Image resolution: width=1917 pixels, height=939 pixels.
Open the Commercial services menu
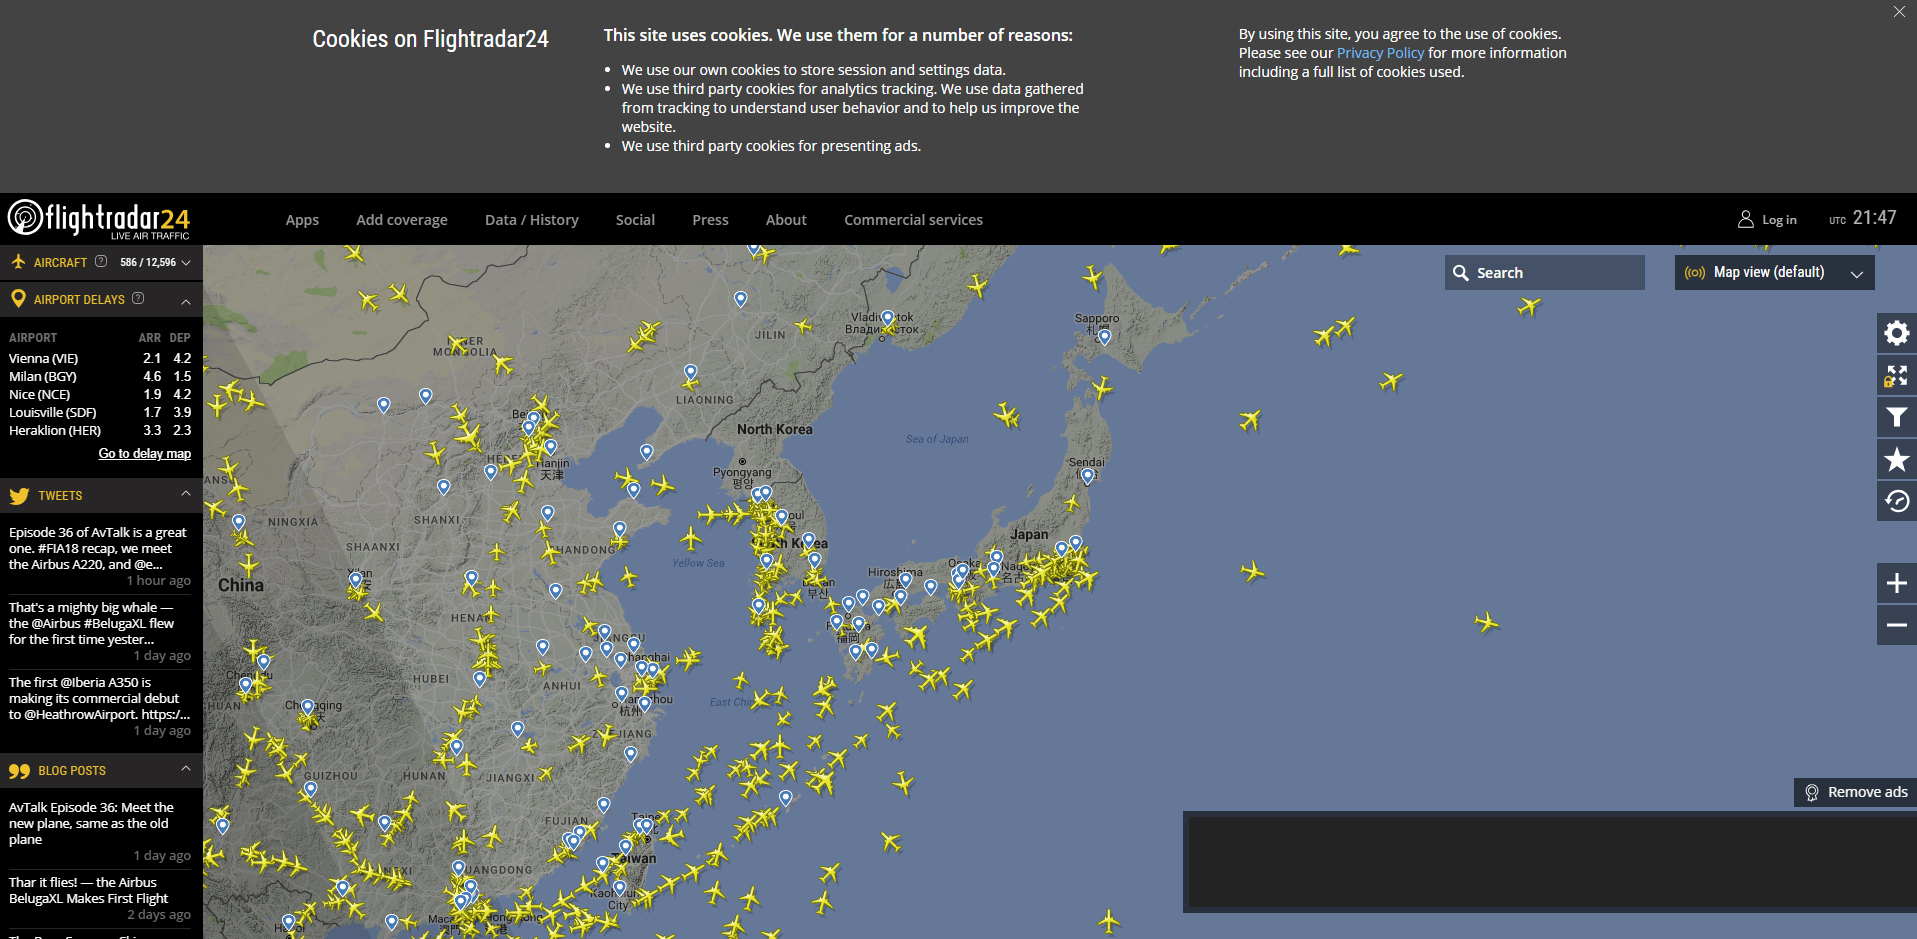tap(913, 220)
